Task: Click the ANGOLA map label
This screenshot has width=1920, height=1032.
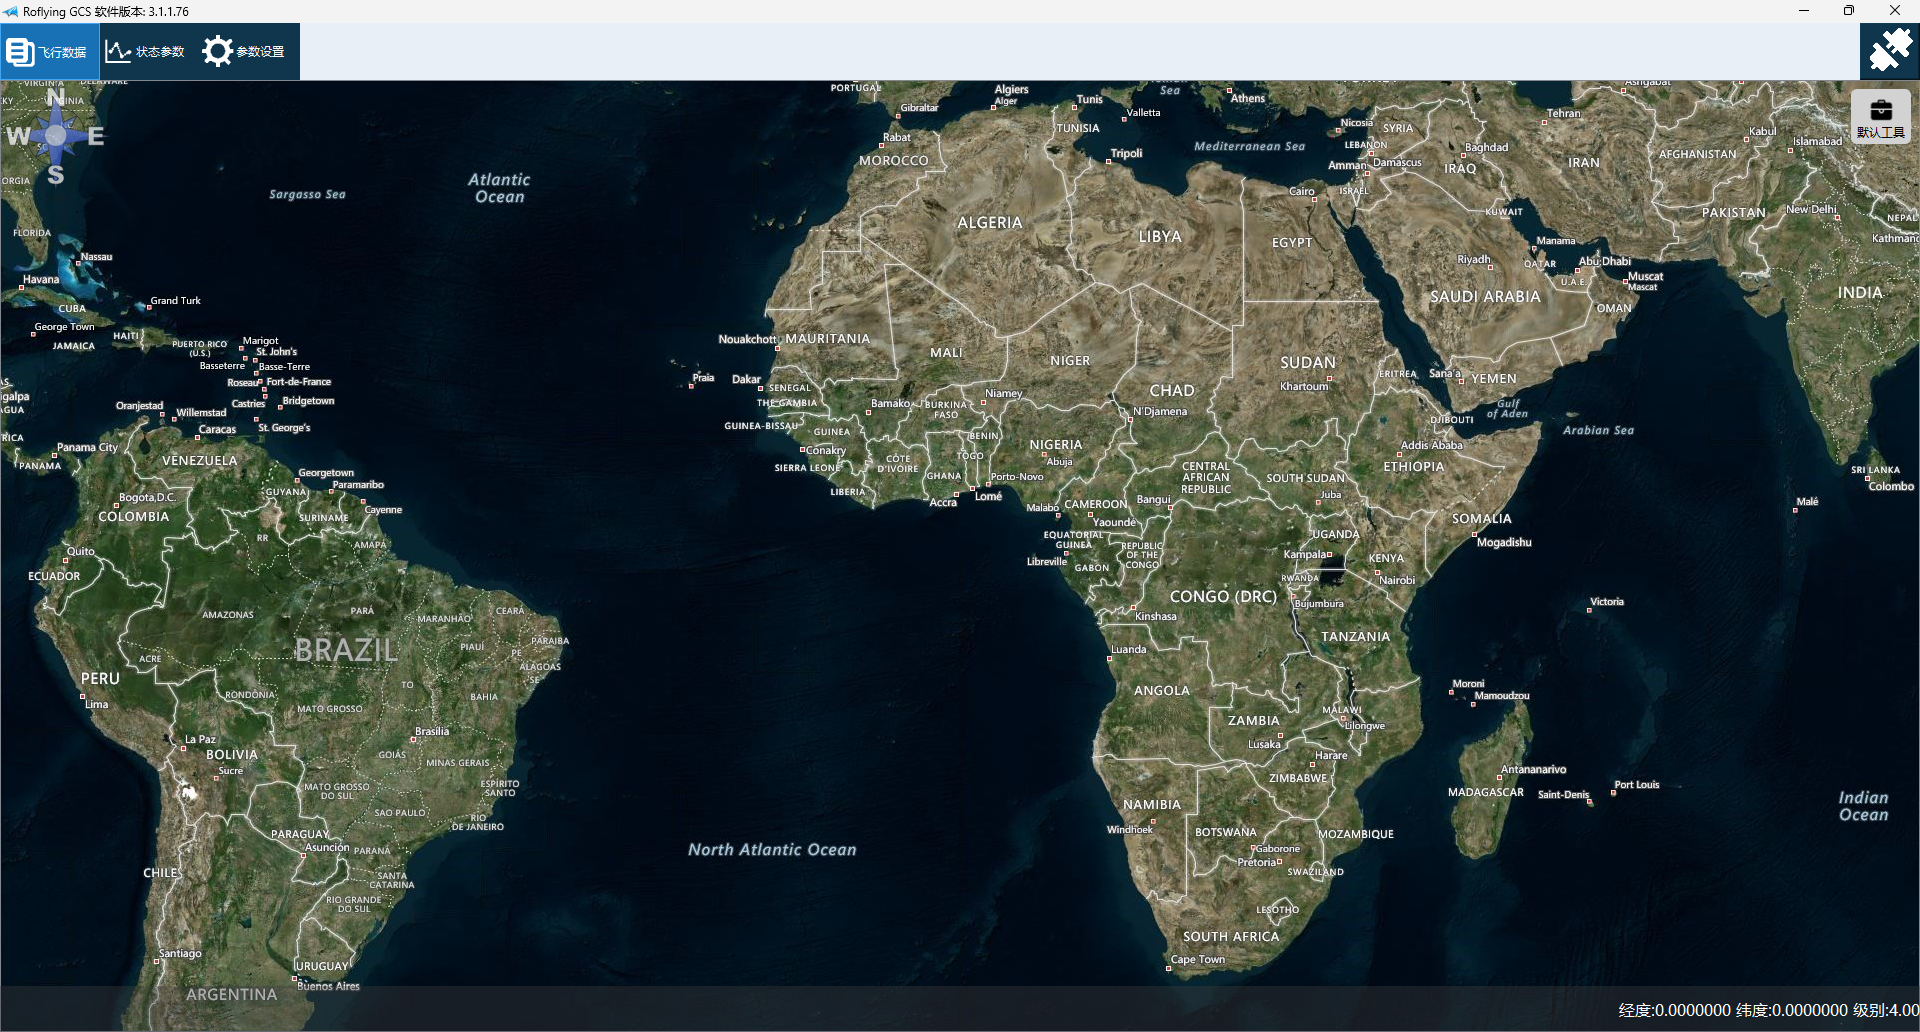Action: [x=1162, y=691]
